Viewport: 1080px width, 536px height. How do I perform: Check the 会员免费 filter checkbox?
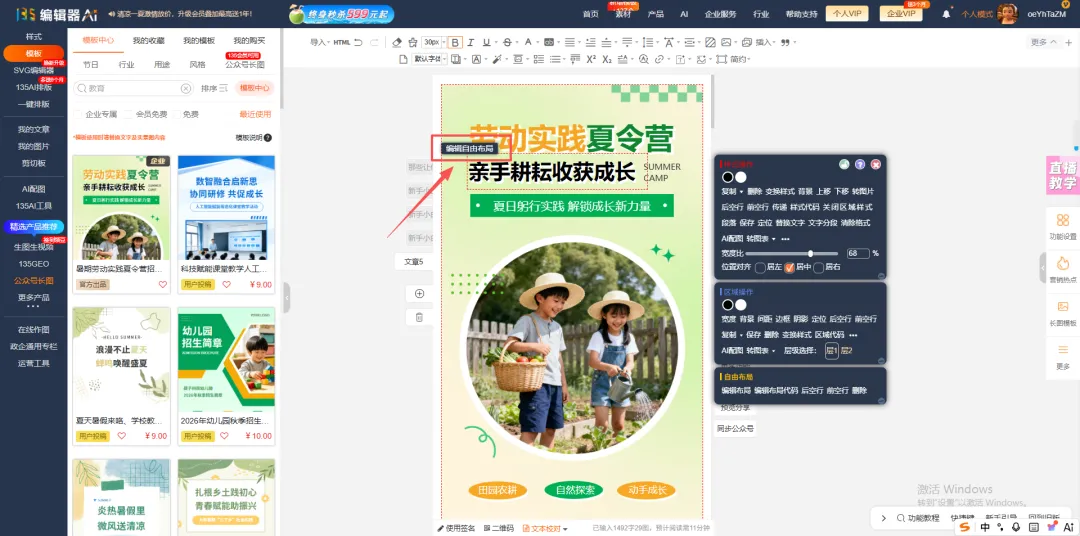[x=129, y=114]
